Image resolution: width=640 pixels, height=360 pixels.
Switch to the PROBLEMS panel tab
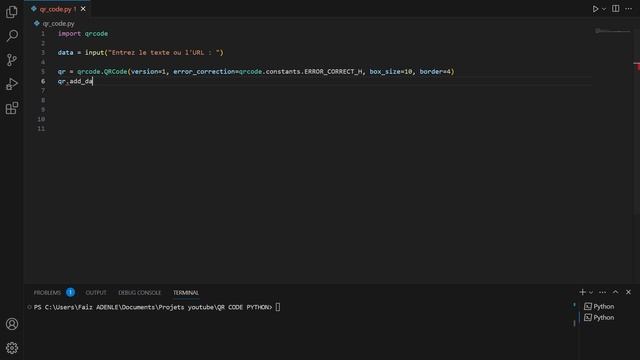point(47,293)
